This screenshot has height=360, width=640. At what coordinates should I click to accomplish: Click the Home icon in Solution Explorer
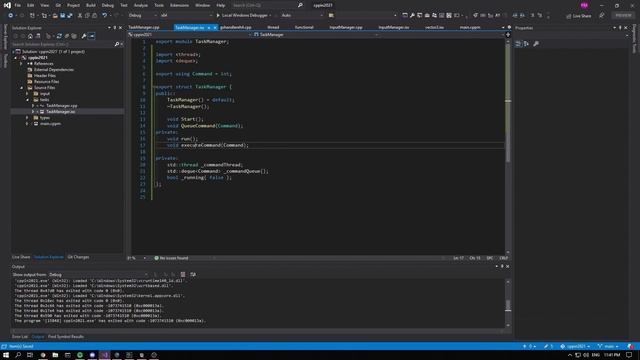click(30, 36)
